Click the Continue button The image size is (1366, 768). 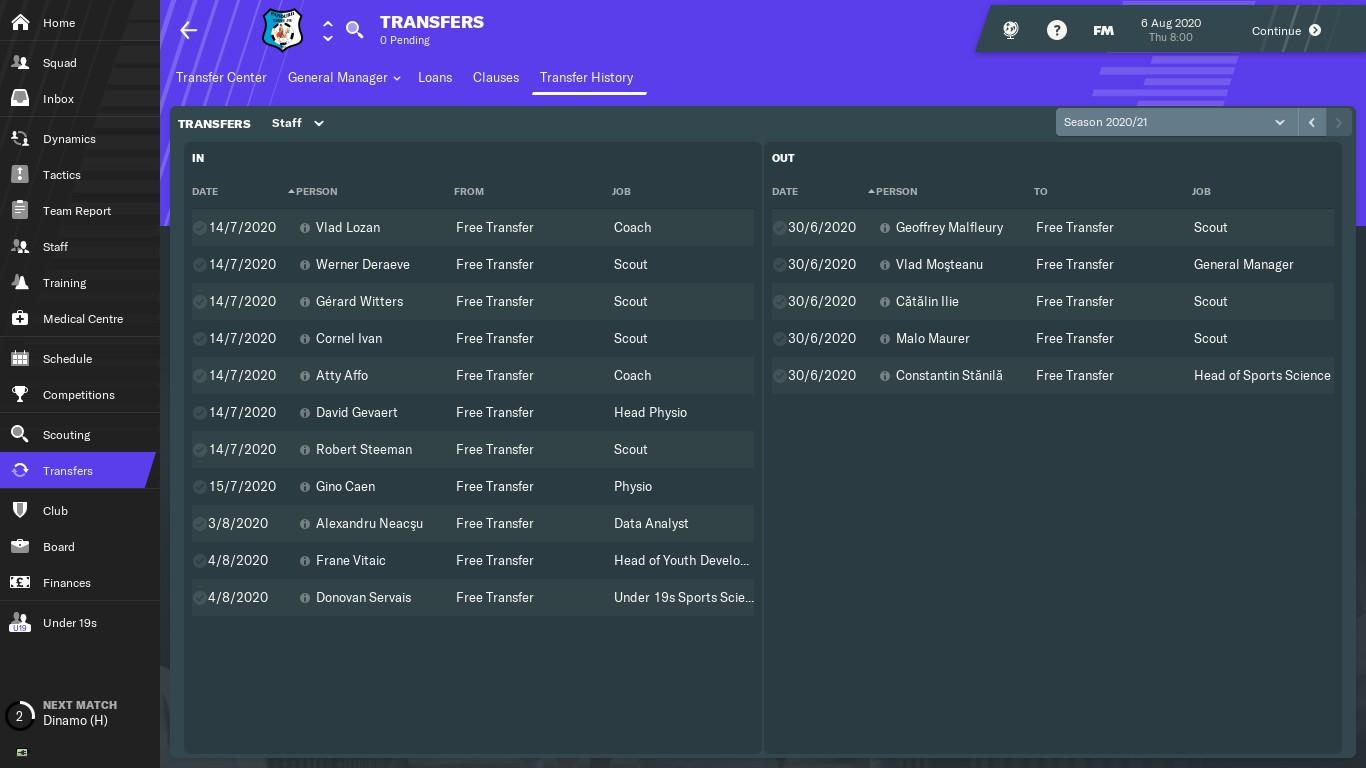pos(1287,30)
